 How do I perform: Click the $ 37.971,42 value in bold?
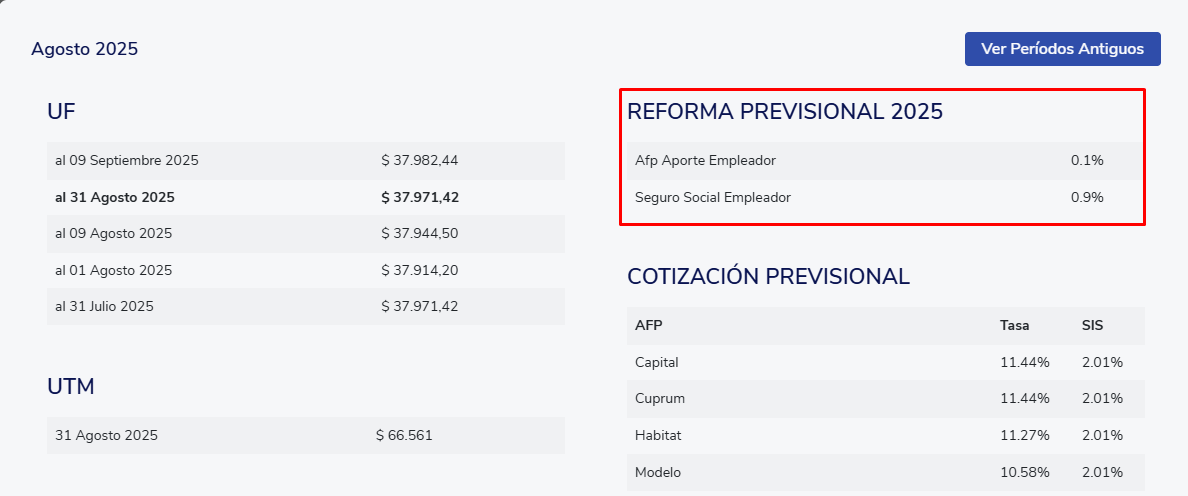[420, 198]
